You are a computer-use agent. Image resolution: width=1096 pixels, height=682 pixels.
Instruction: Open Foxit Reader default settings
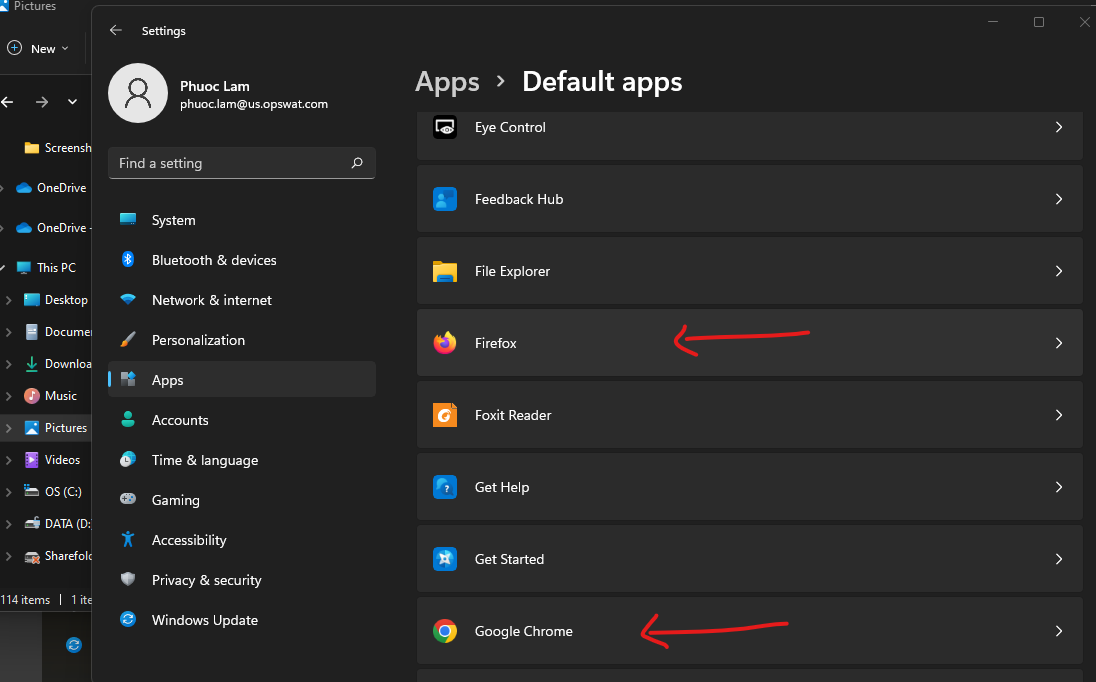(x=749, y=415)
